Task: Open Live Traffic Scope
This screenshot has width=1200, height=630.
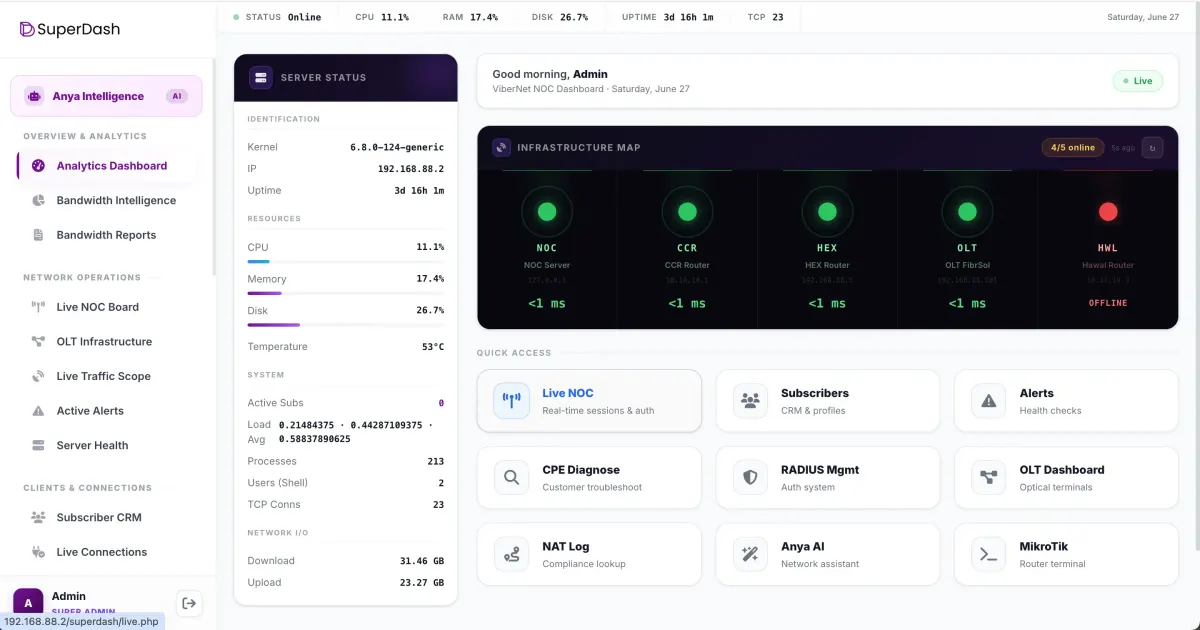Action: (x=107, y=376)
